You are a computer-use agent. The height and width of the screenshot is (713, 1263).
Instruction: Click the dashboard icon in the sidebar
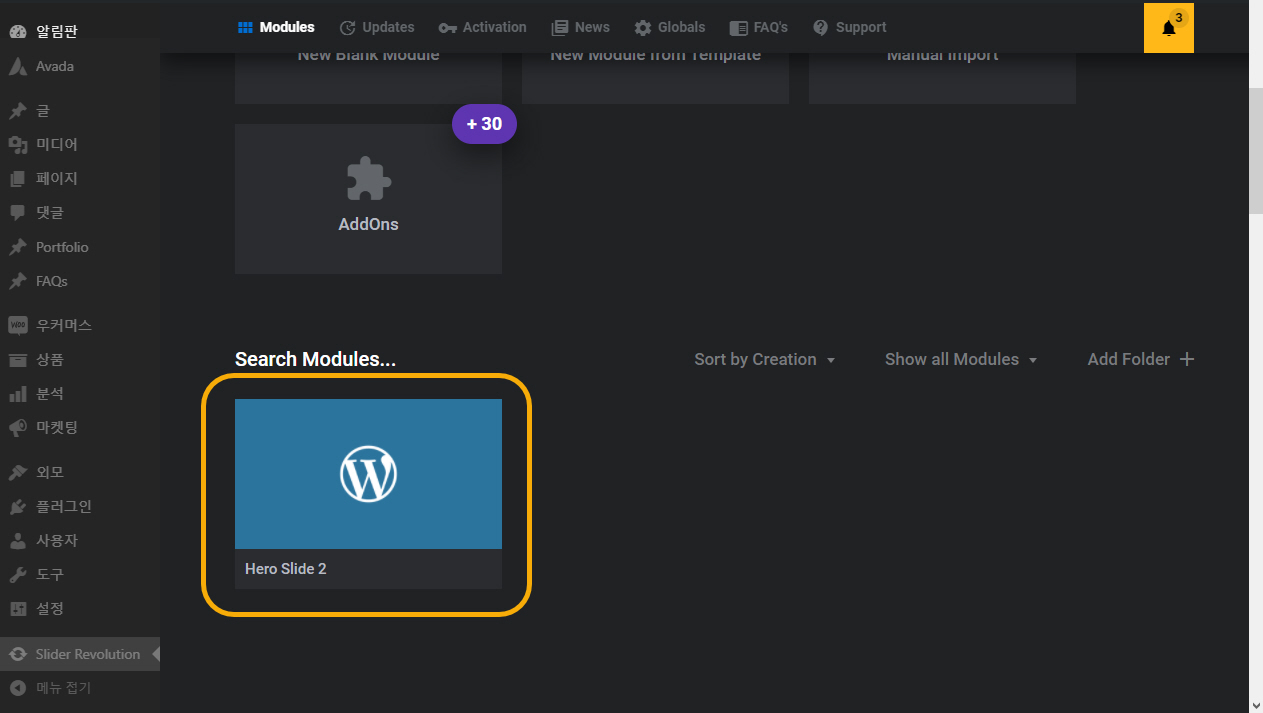coord(17,32)
